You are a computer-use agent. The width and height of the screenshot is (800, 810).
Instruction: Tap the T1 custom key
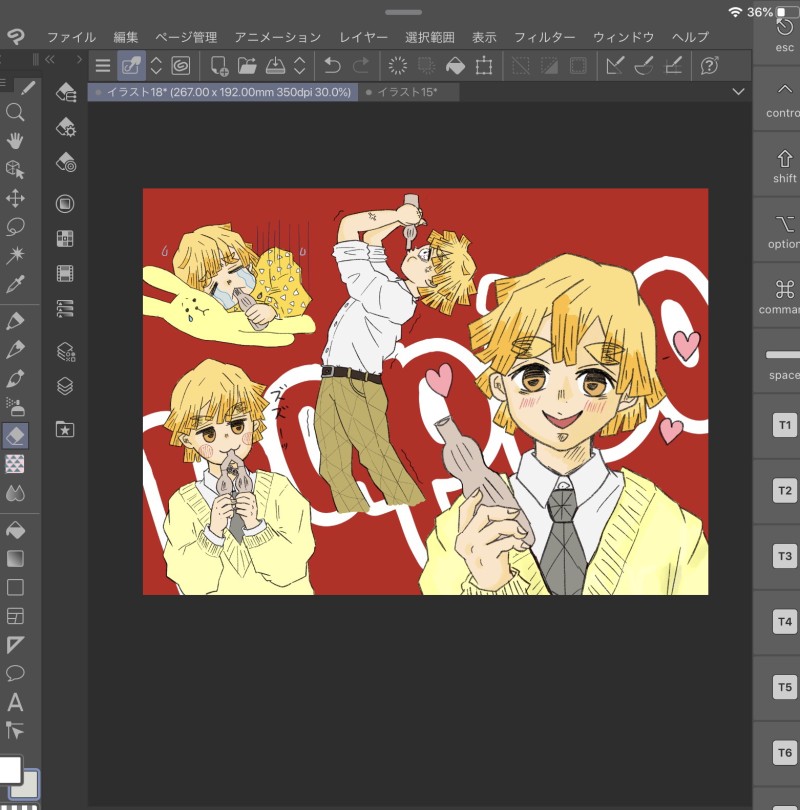[785, 425]
